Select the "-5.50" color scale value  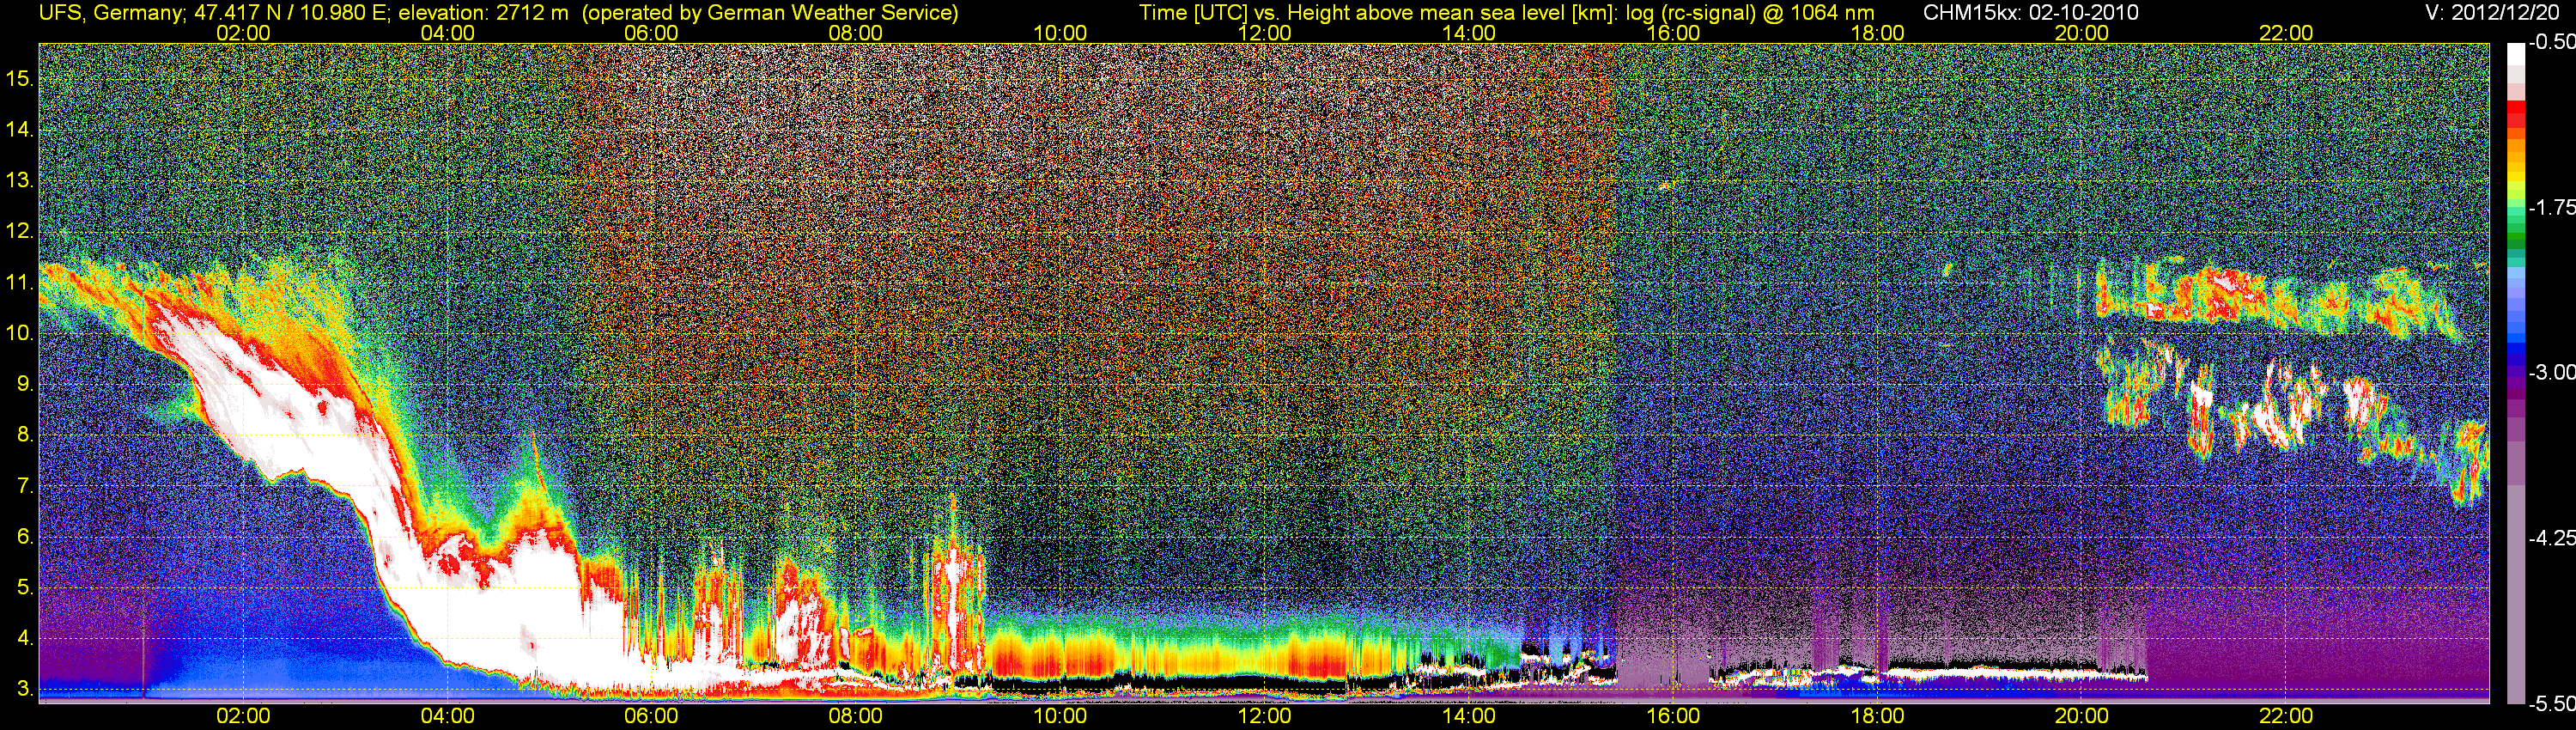pyautogui.click(x=2551, y=703)
